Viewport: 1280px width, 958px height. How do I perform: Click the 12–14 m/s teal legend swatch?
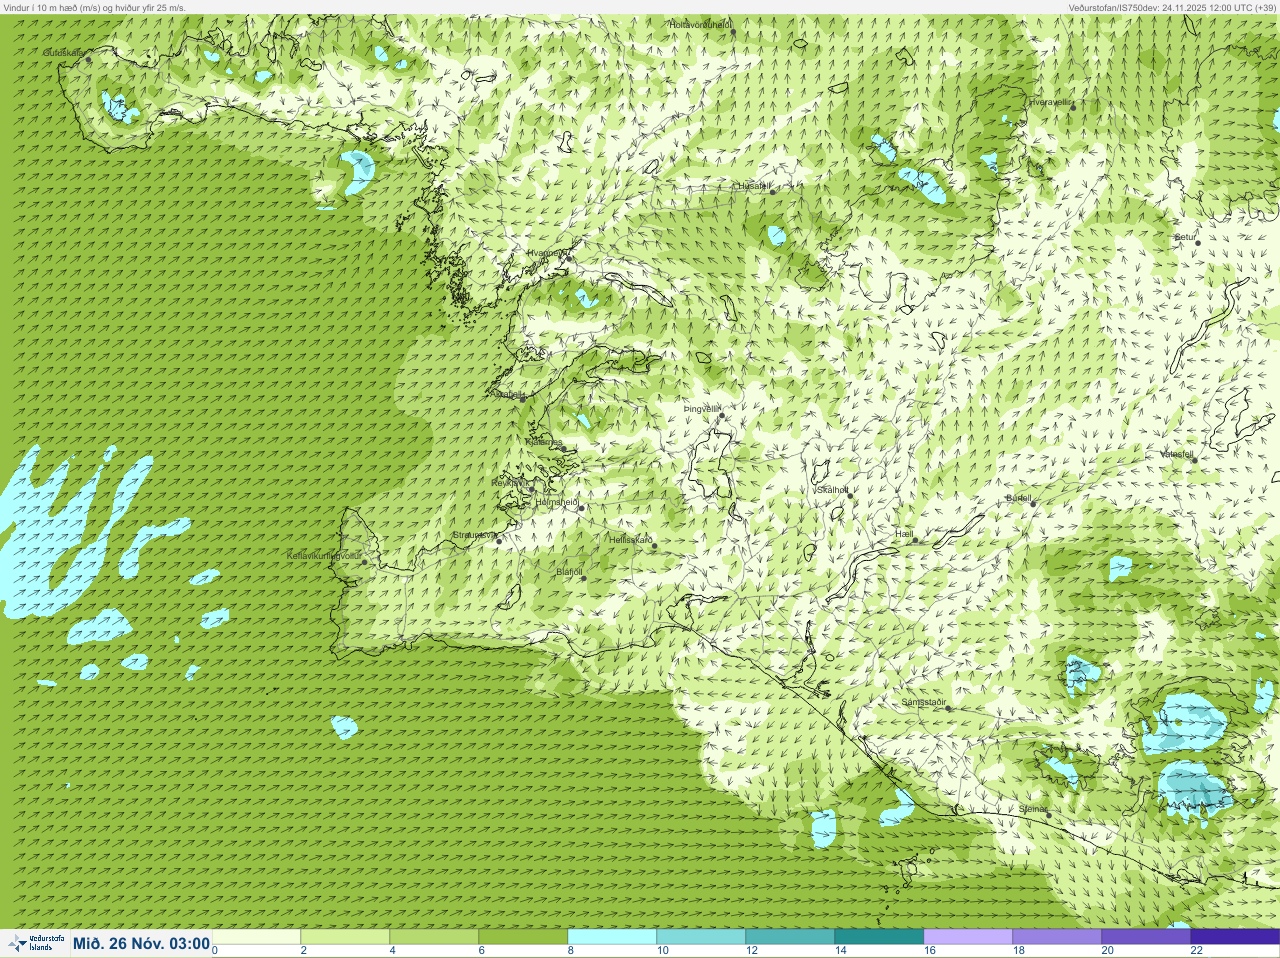point(790,937)
